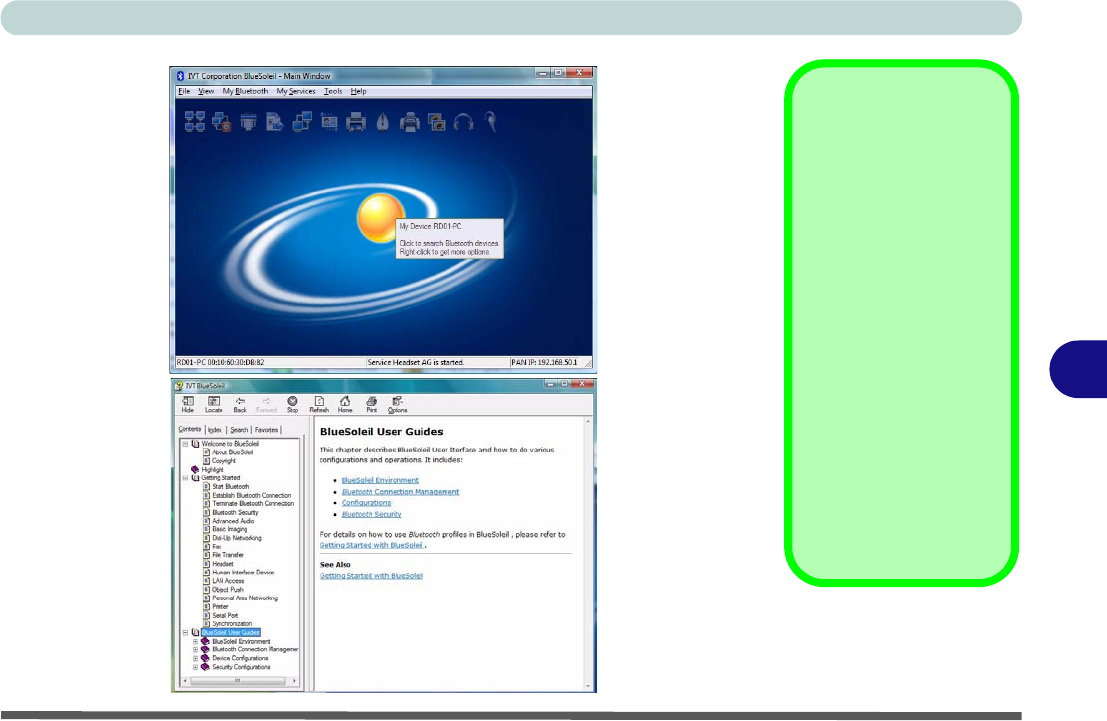Screen dimensions: 1107x721
Task: Click Hide in the help toolbar
Action: 188,405
